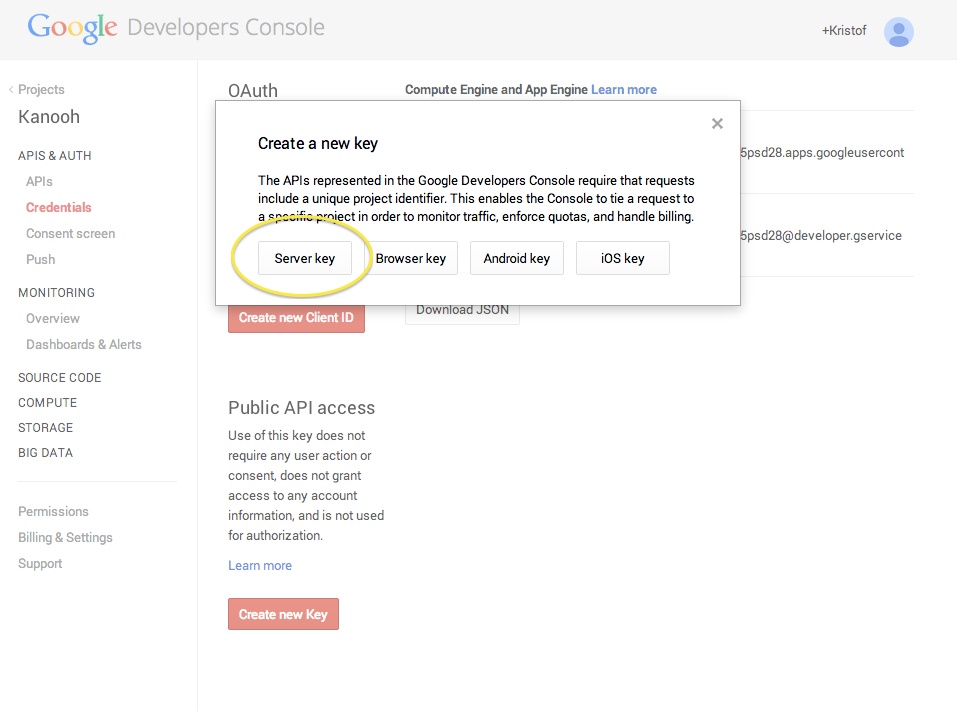Click Create new Client ID button
Image resolution: width=957 pixels, height=711 pixels.
coord(296,318)
